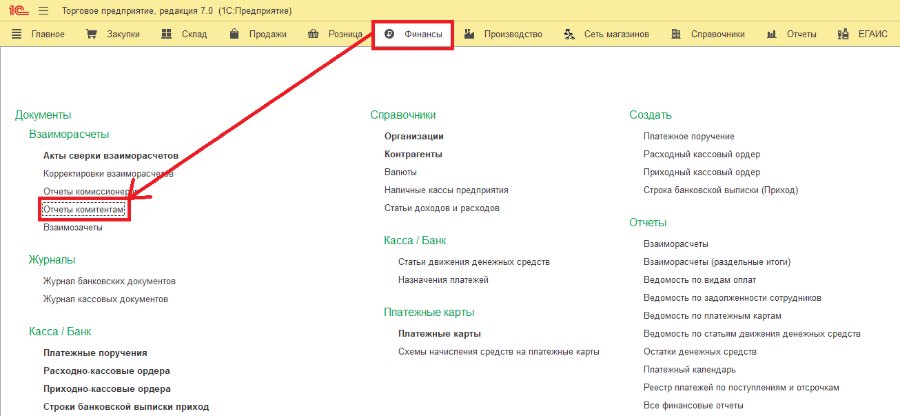900x416 pixels.
Task: Open the bold Платежные карты link
Action: [439, 333]
